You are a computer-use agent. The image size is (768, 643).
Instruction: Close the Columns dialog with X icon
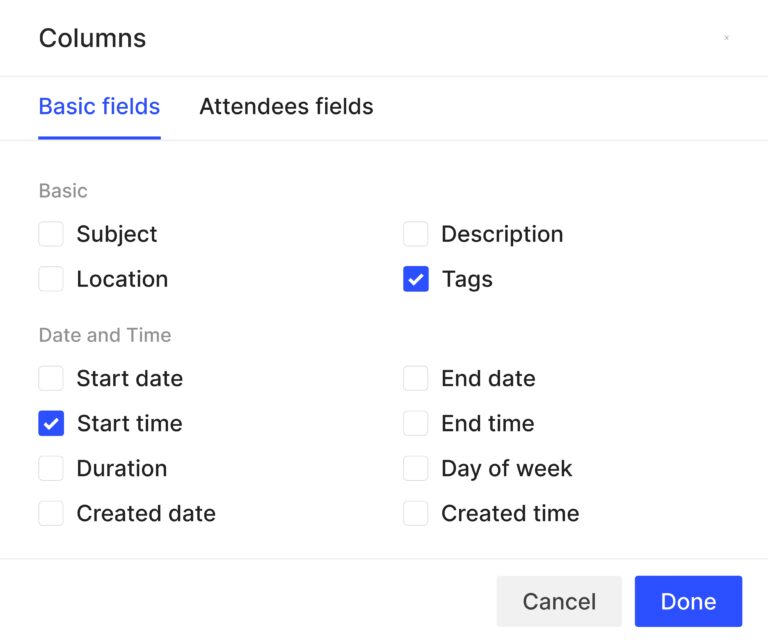(x=726, y=38)
